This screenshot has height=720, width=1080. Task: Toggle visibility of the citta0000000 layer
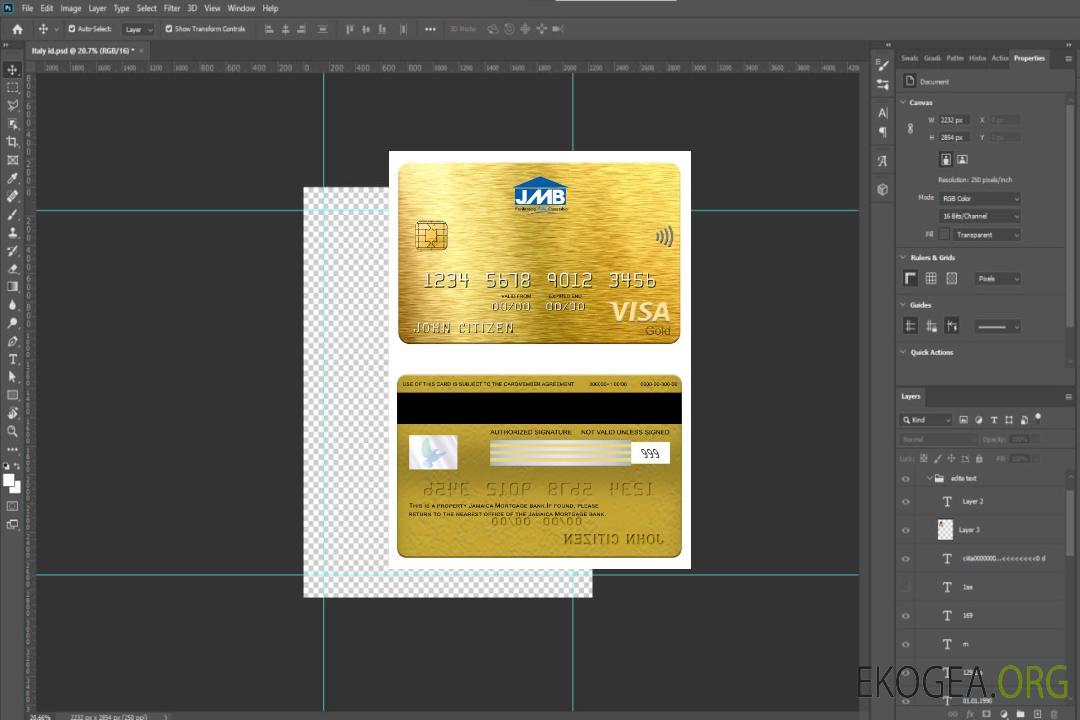(906, 559)
